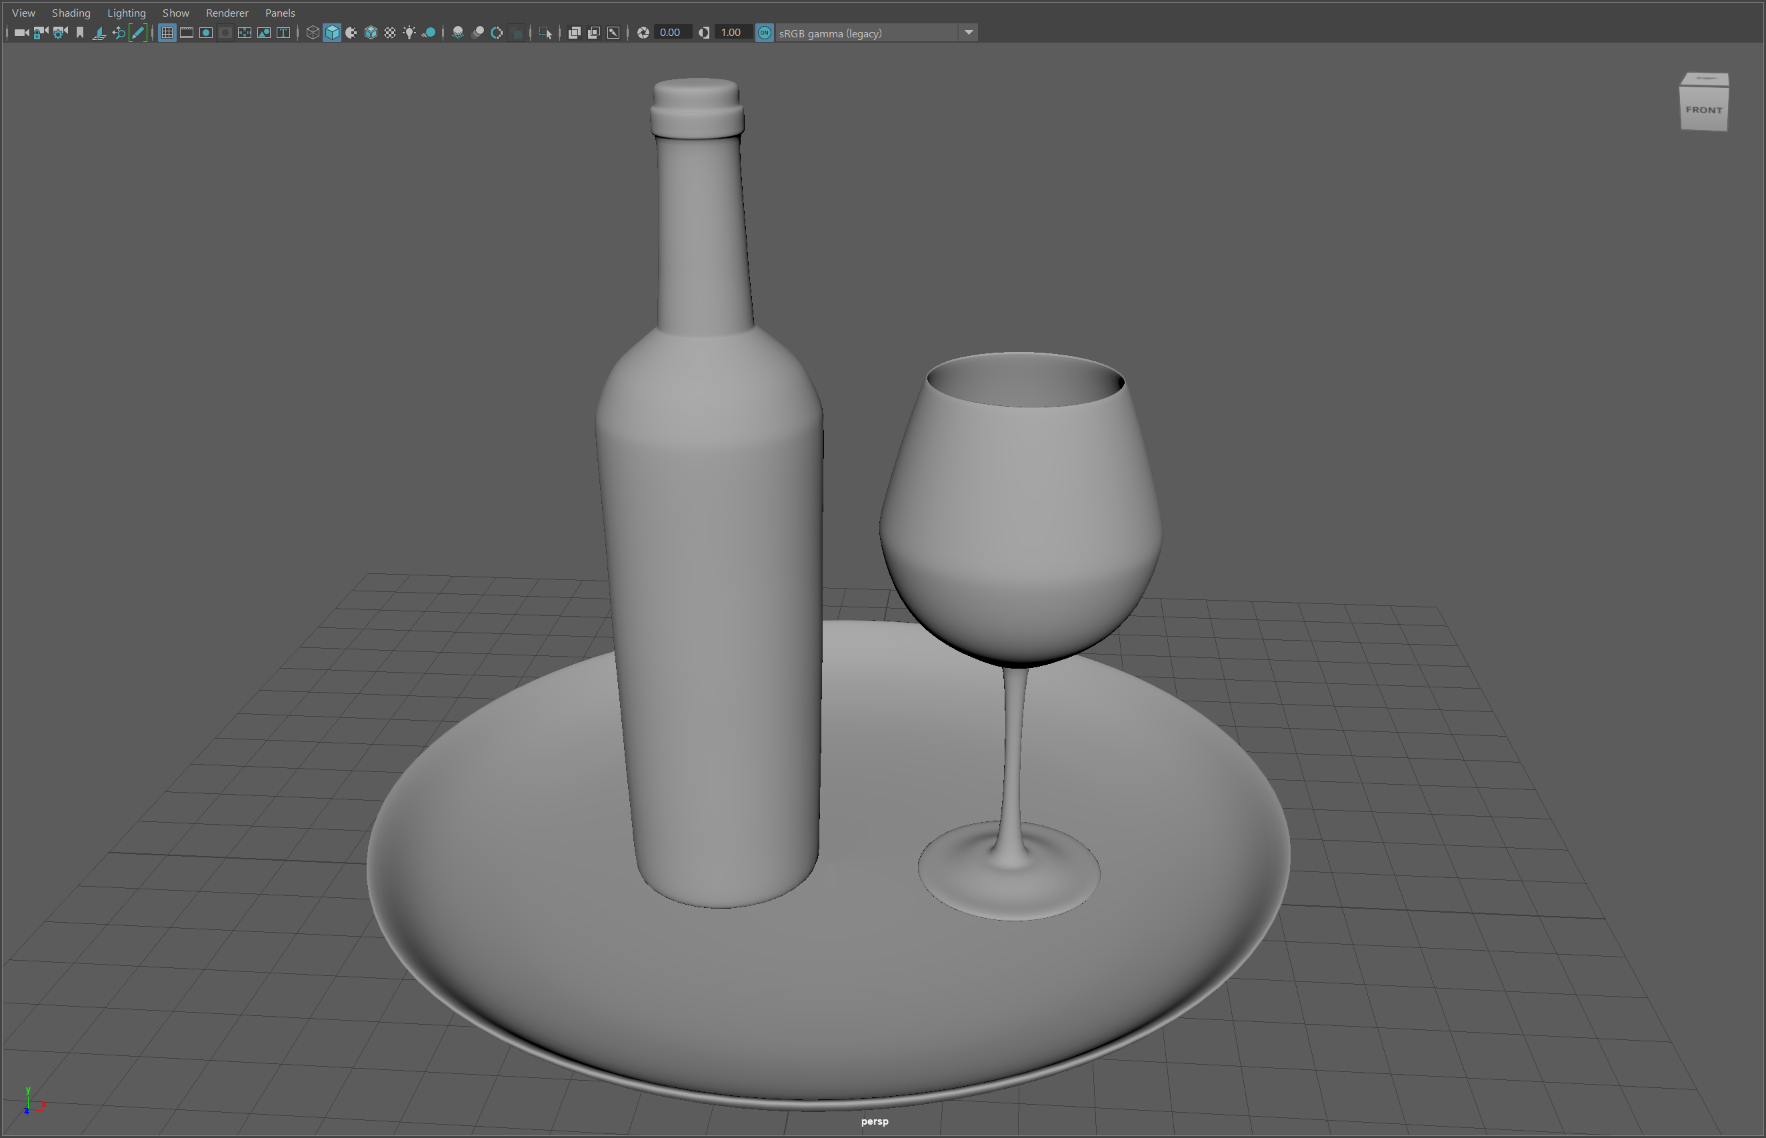The height and width of the screenshot is (1138, 1766).
Task: Toggle the Safe Action icon
Action: (x=264, y=33)
